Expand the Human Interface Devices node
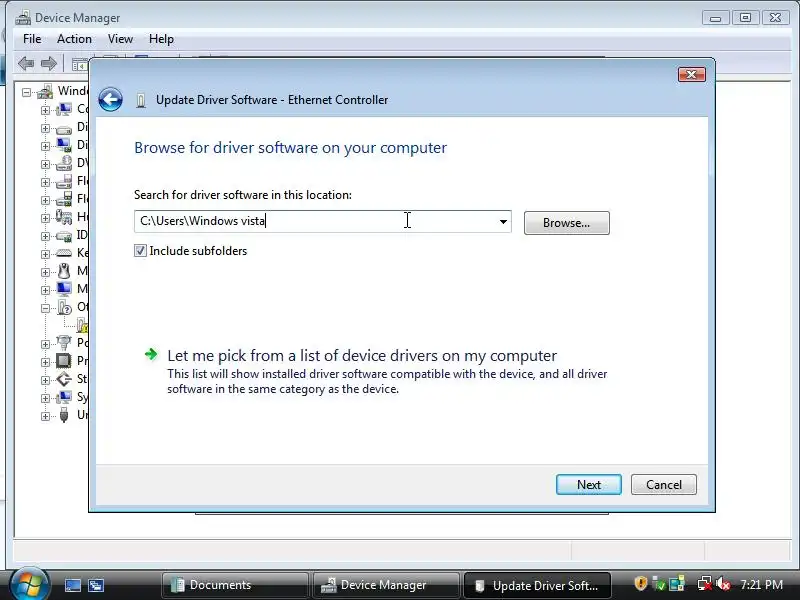800x600 pixels. coord(45,218)
